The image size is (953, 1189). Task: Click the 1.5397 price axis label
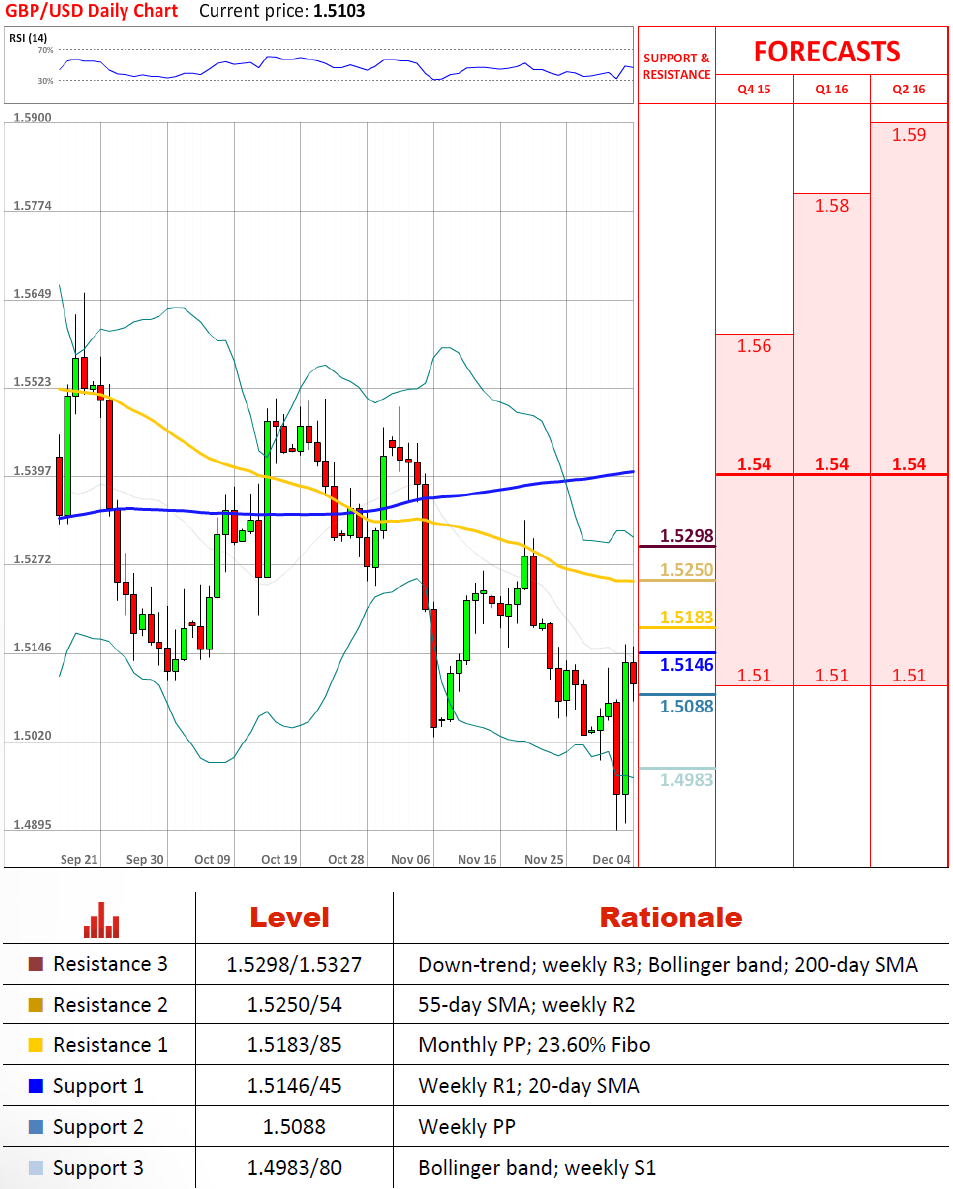pyautogui.click(x=33, y=471)
